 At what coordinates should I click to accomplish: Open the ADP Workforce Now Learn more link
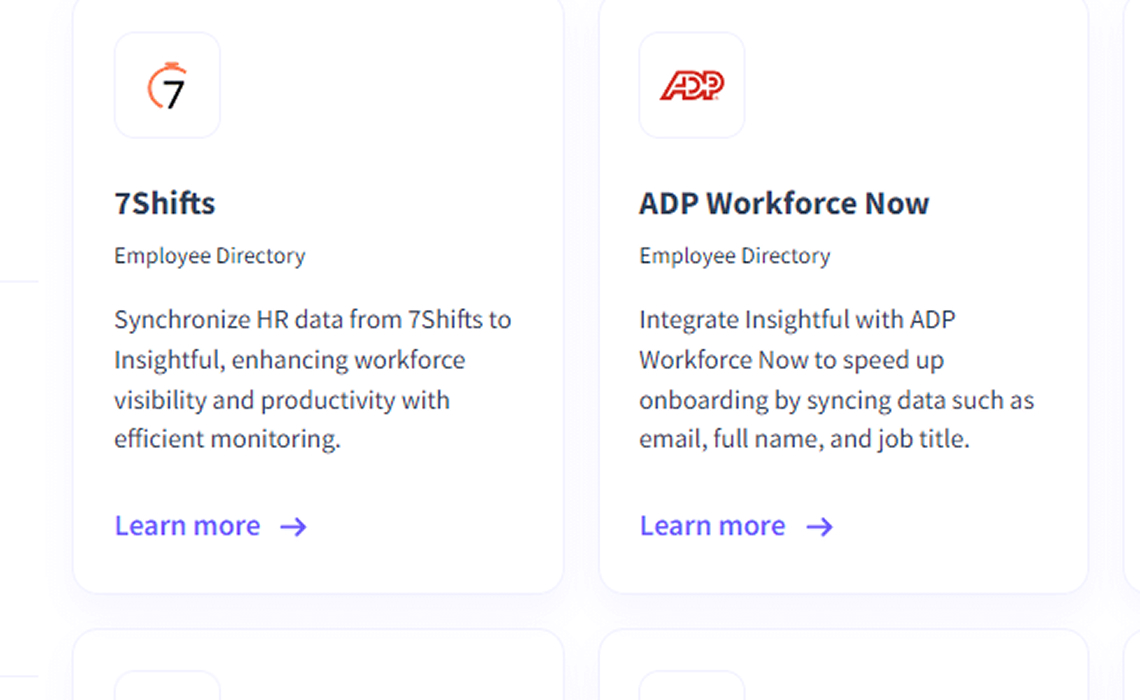pyautogui.click(x=712, y=526)
